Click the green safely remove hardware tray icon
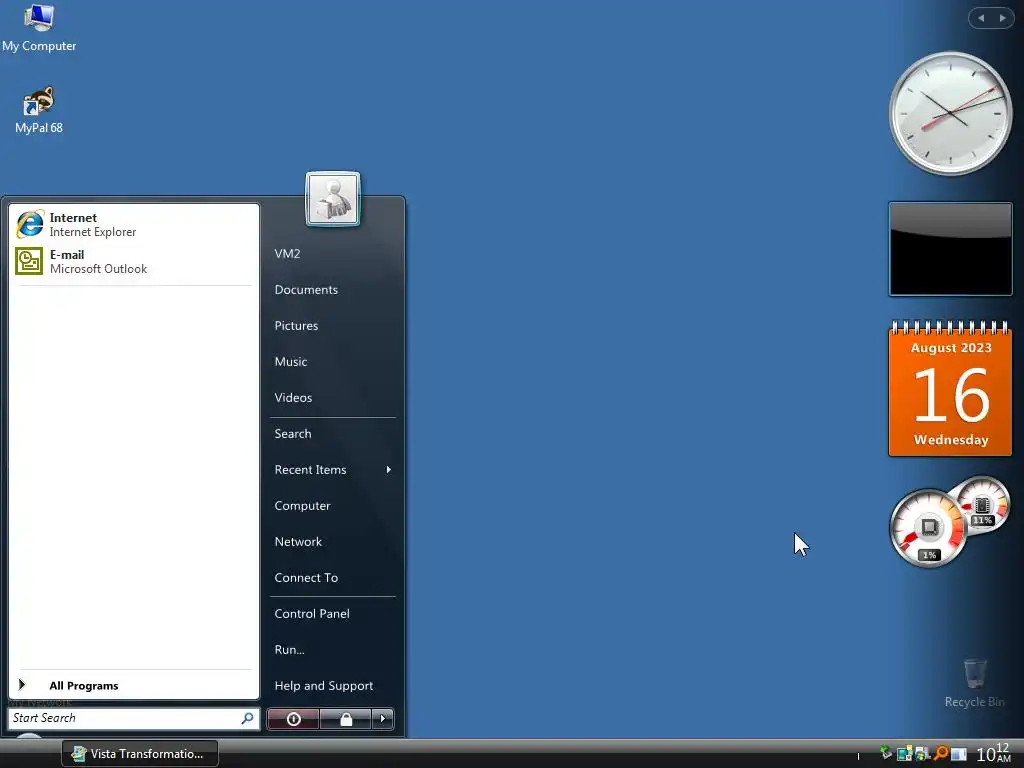Image resolution: width=1024 pixels, height=768 pixels. click(886, 752)
